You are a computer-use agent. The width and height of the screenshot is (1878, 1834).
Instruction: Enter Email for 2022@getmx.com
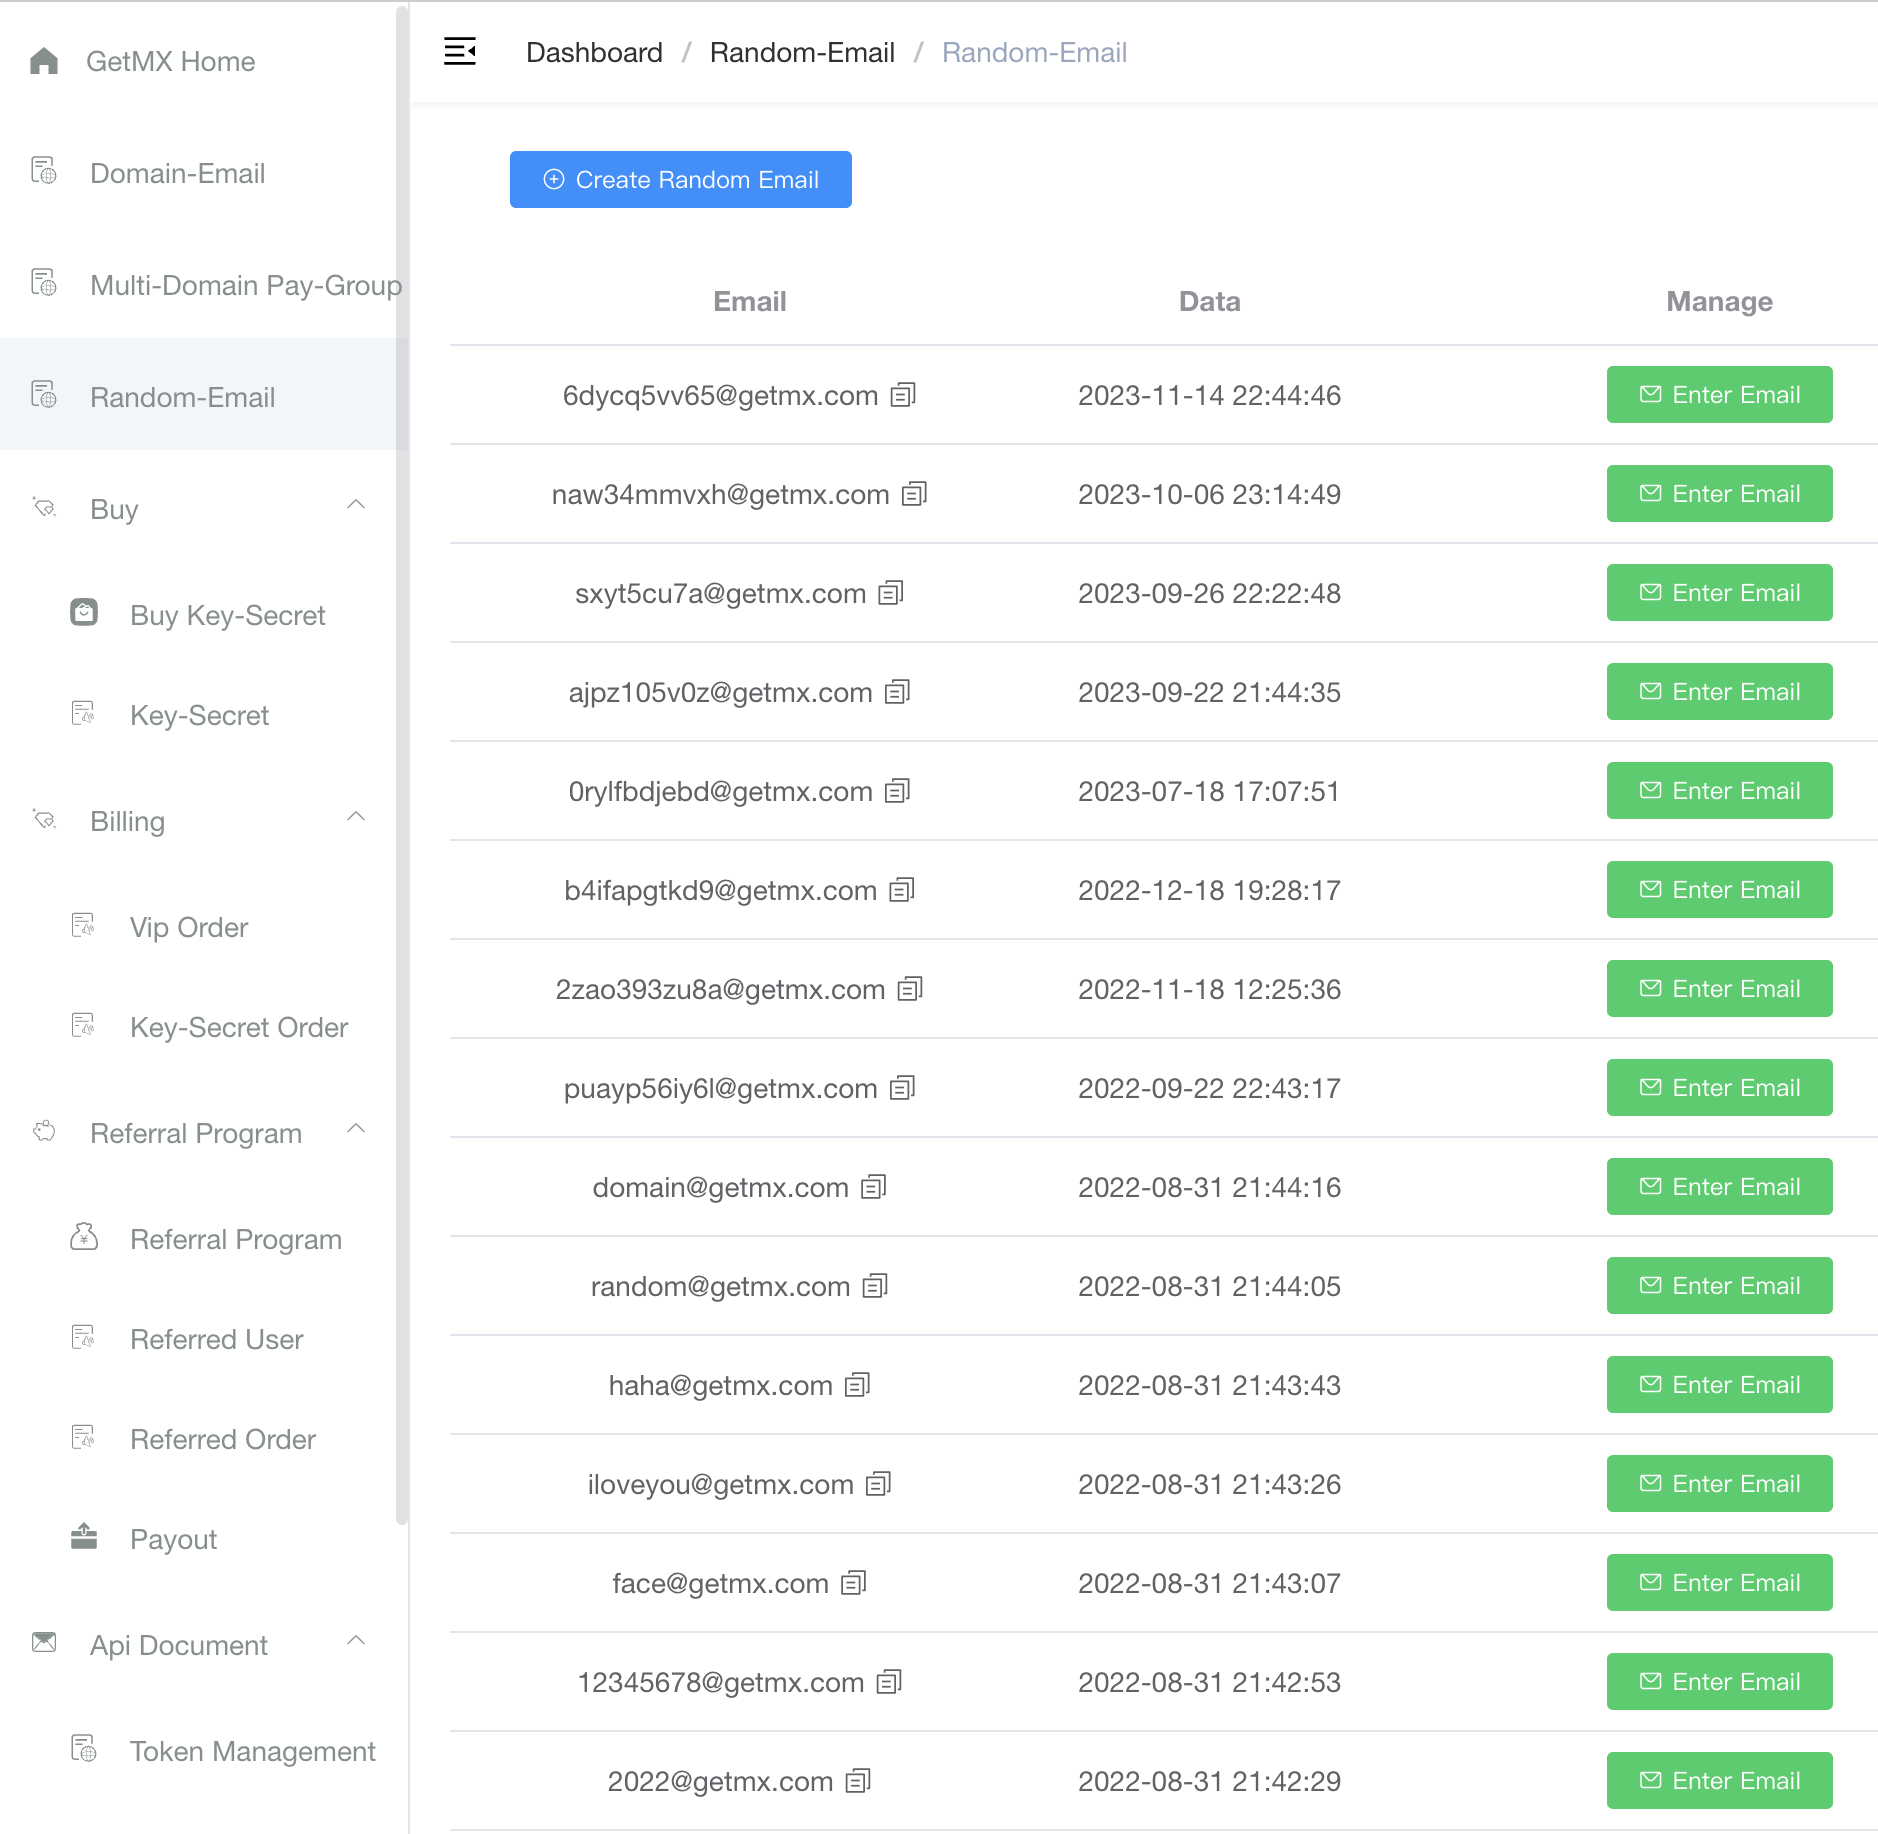pyautogui.click(x=1720, y=1781)
